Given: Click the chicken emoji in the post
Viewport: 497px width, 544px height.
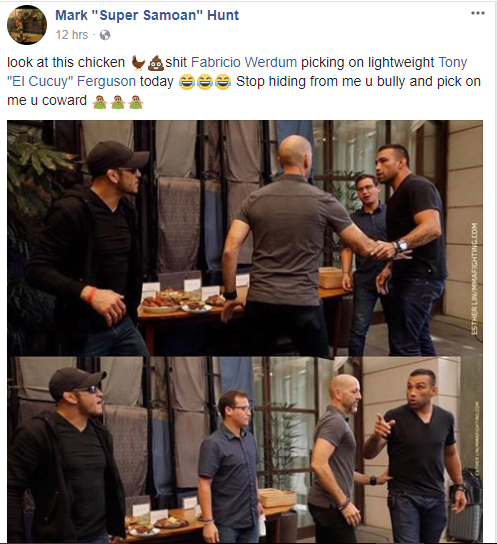Looking at the screenshot, I should [x=138, y=63].
